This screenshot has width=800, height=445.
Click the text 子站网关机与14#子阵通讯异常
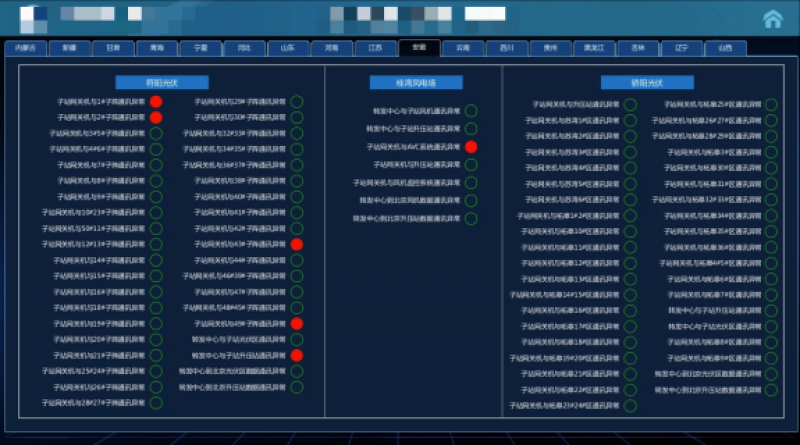99,260
